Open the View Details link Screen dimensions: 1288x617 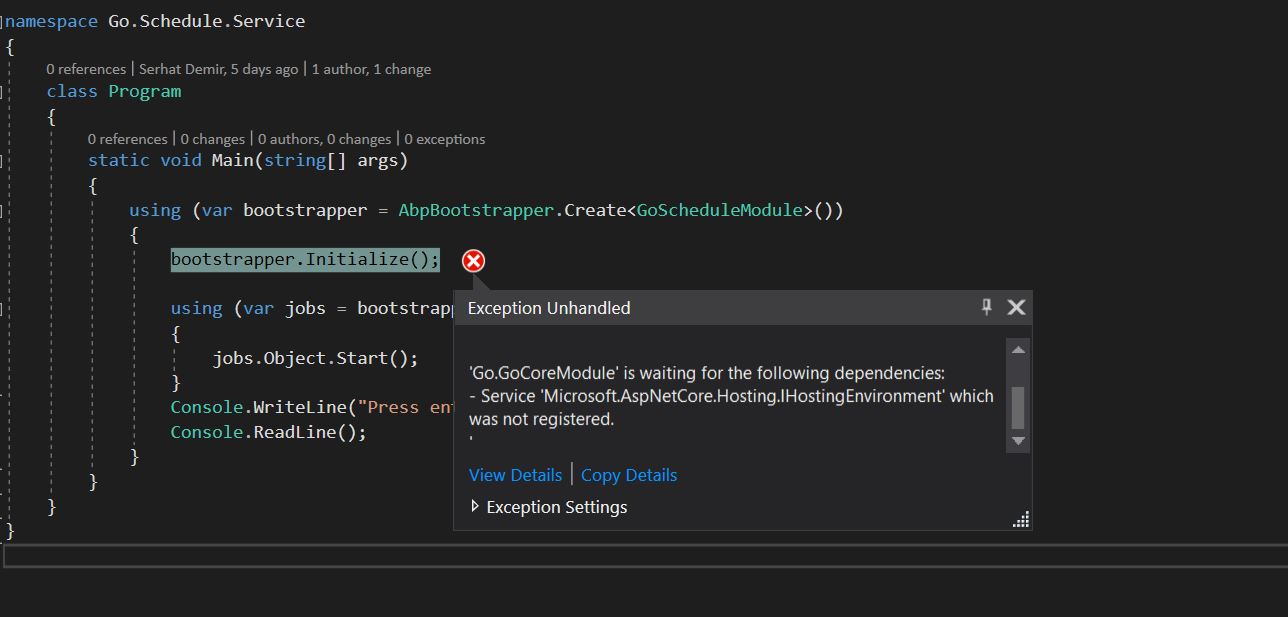point(515,475)
